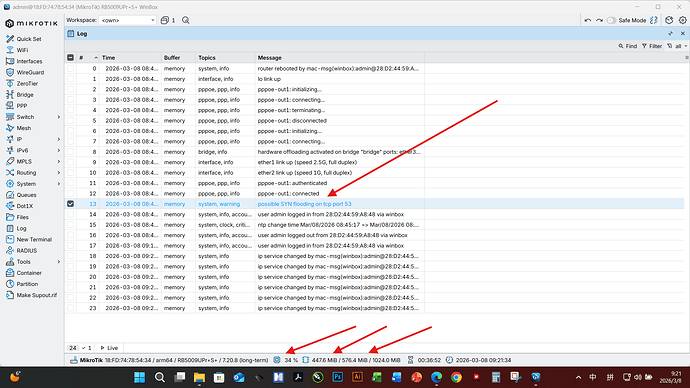Open Windows Start menu
This screenshot has height=388, width=690.
click(x=139, y=377)
